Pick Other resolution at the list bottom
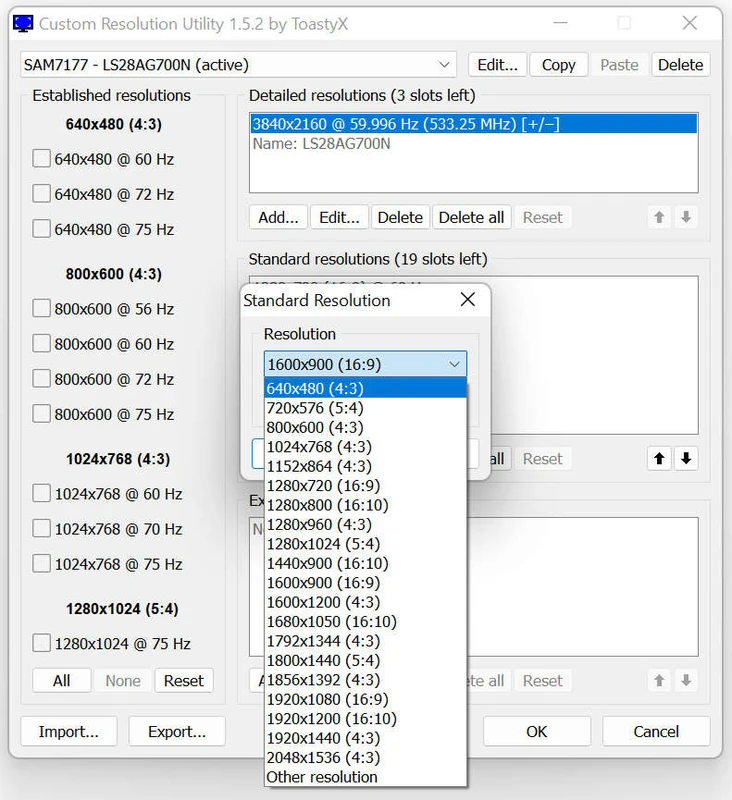Image resolution: width=732 pixels, height=800 pixels. click(x=322, y=777)
